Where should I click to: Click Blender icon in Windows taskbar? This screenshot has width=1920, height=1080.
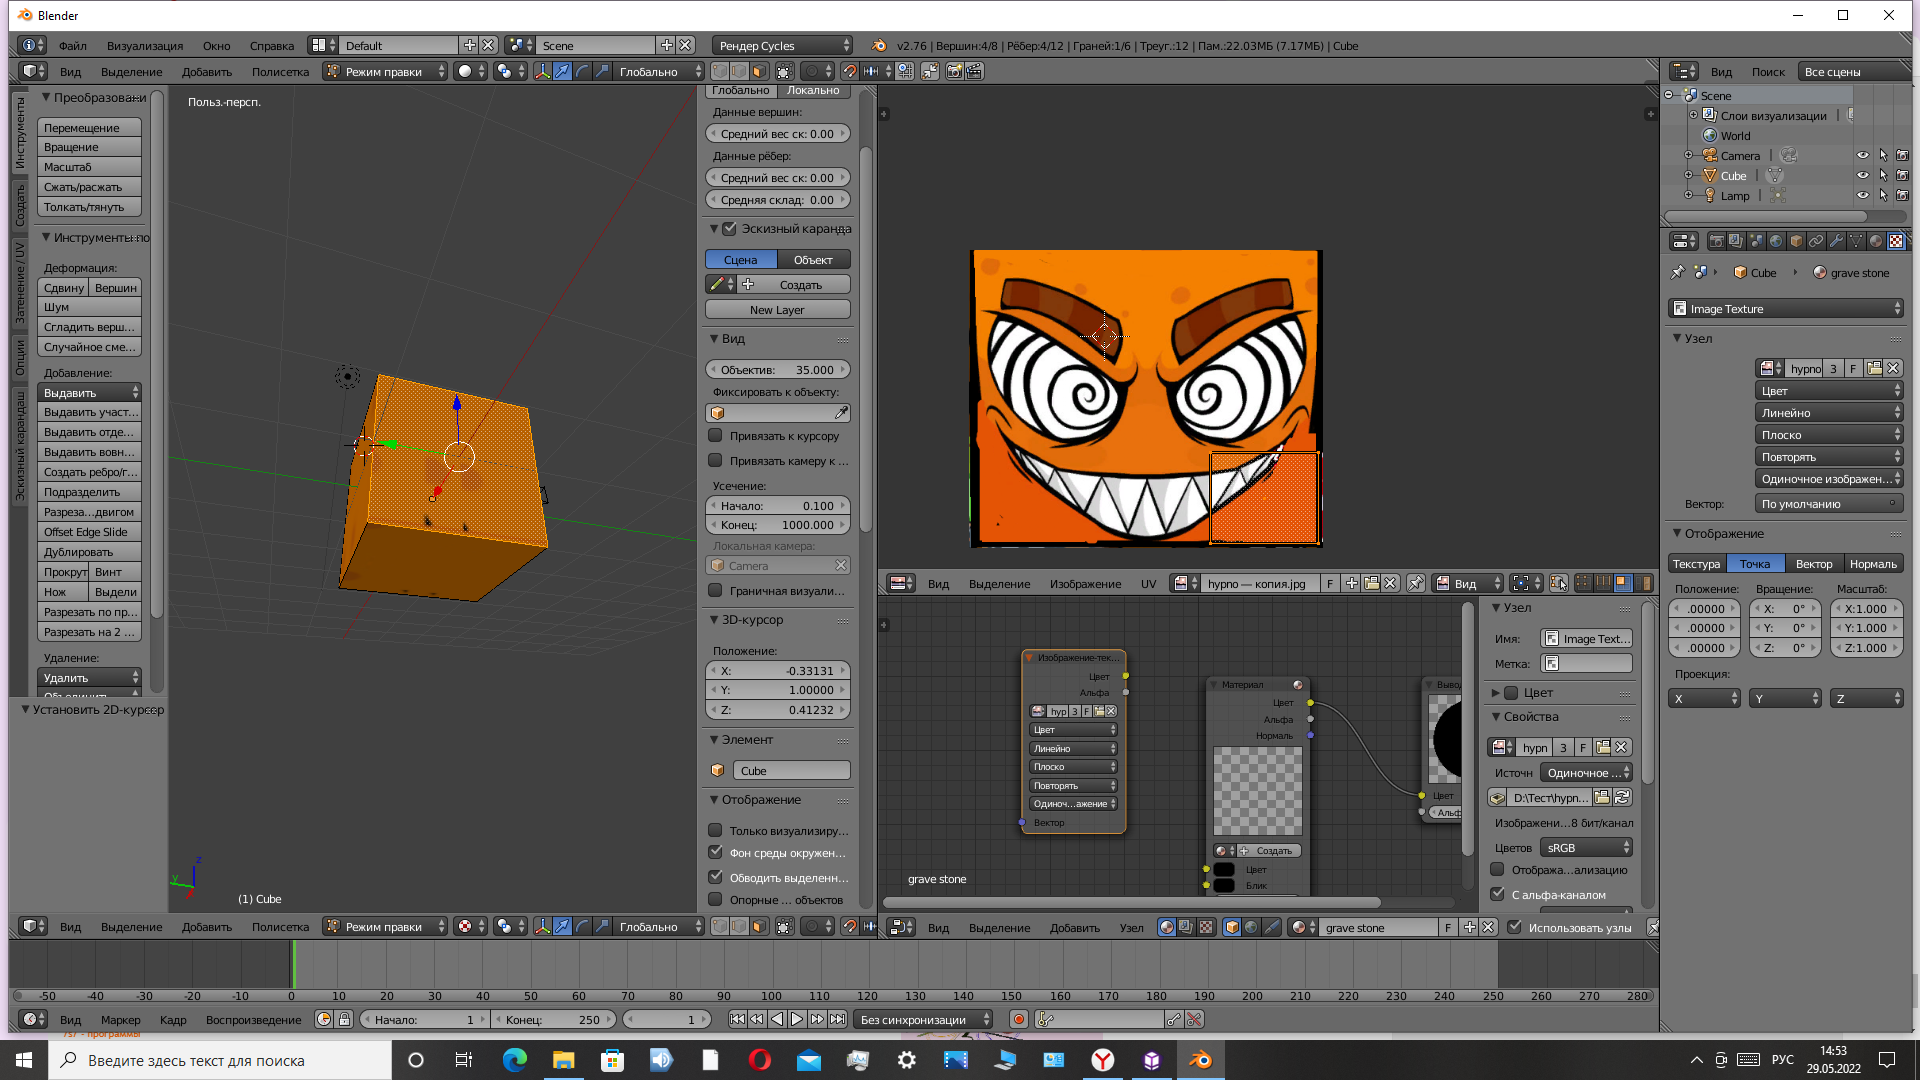(x=1200, y=1060)
